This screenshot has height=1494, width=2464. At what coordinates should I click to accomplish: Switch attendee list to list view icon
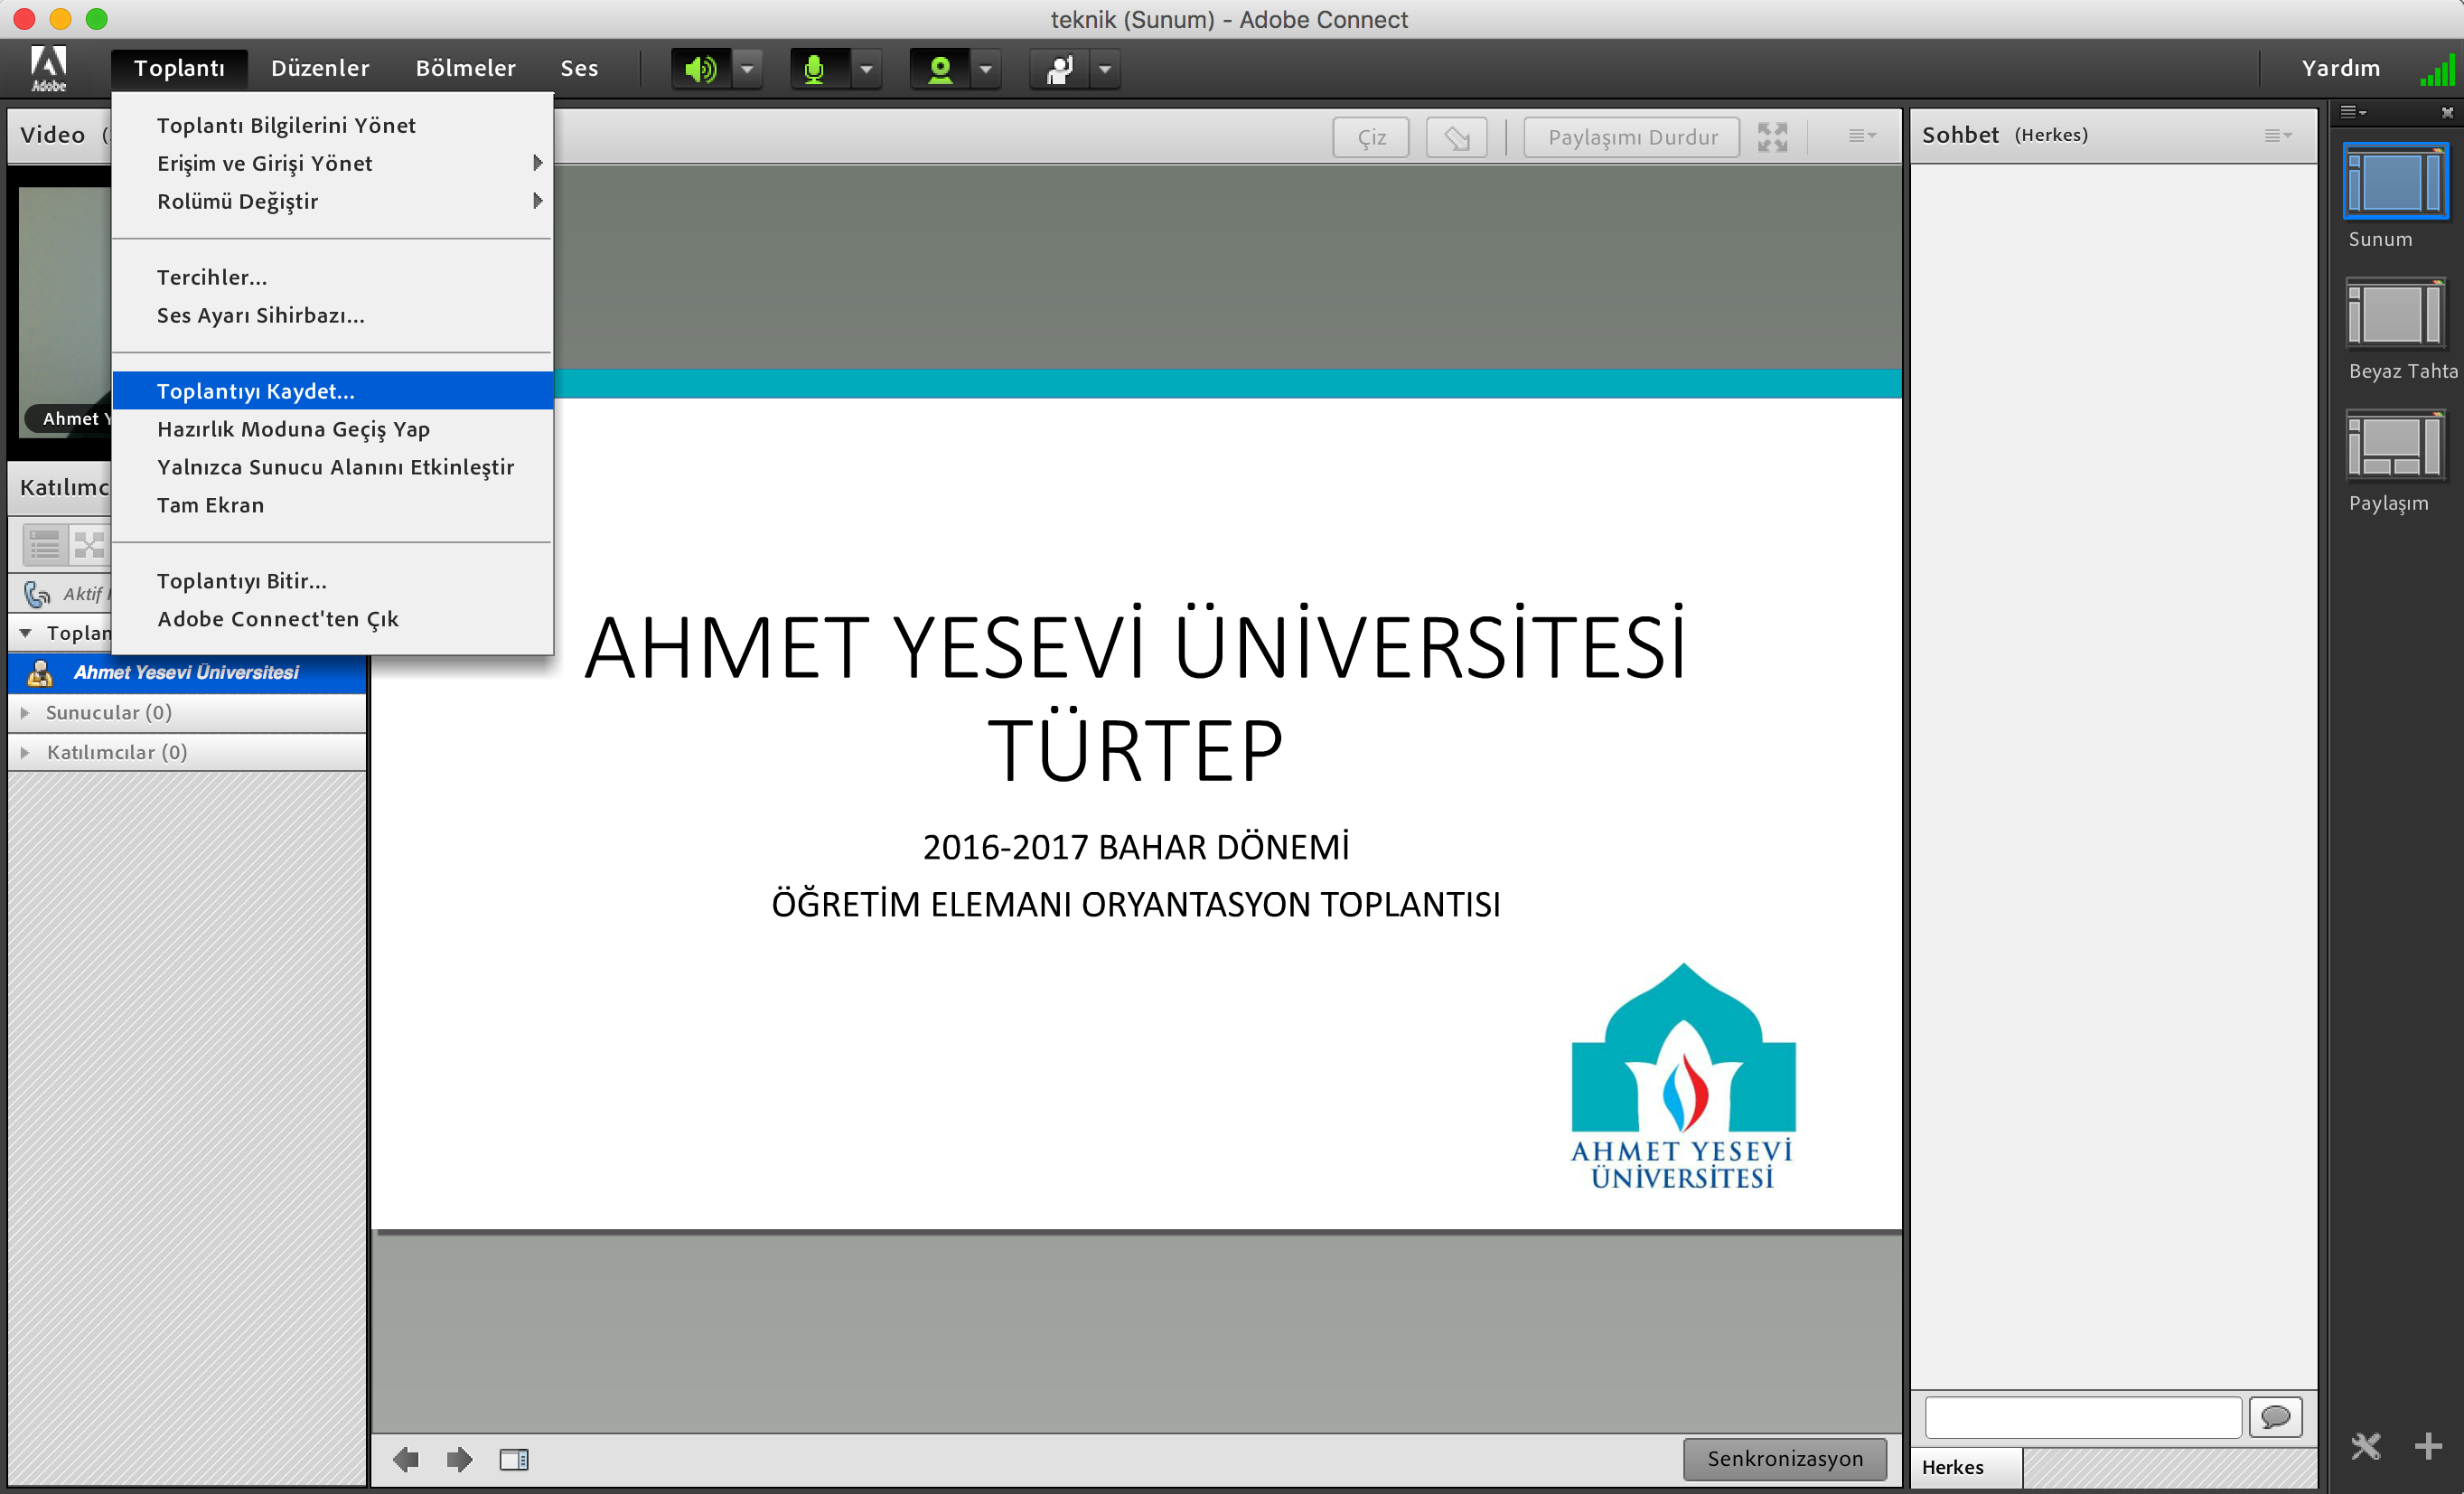pyautogui.click(x=45, y=545)
